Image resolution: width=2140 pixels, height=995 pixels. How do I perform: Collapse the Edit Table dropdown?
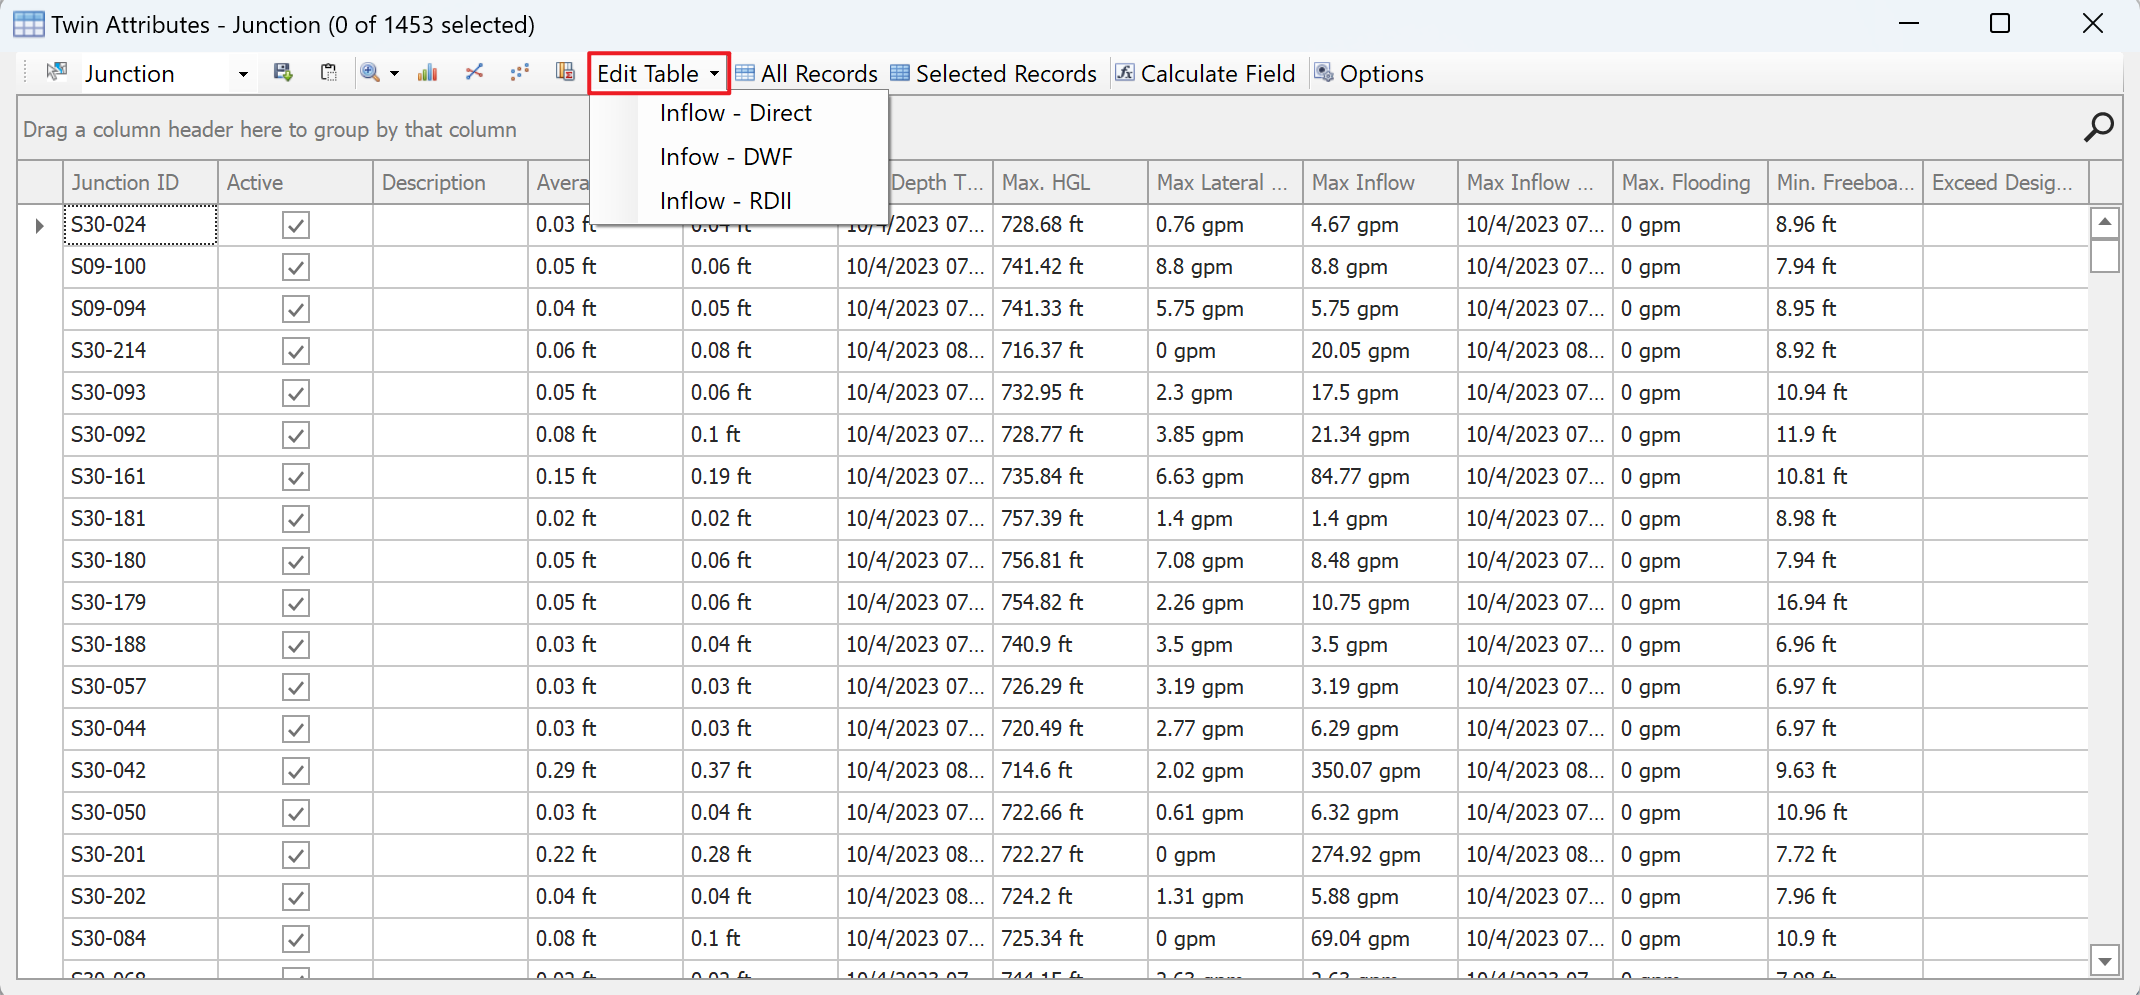tap(658, 74)
